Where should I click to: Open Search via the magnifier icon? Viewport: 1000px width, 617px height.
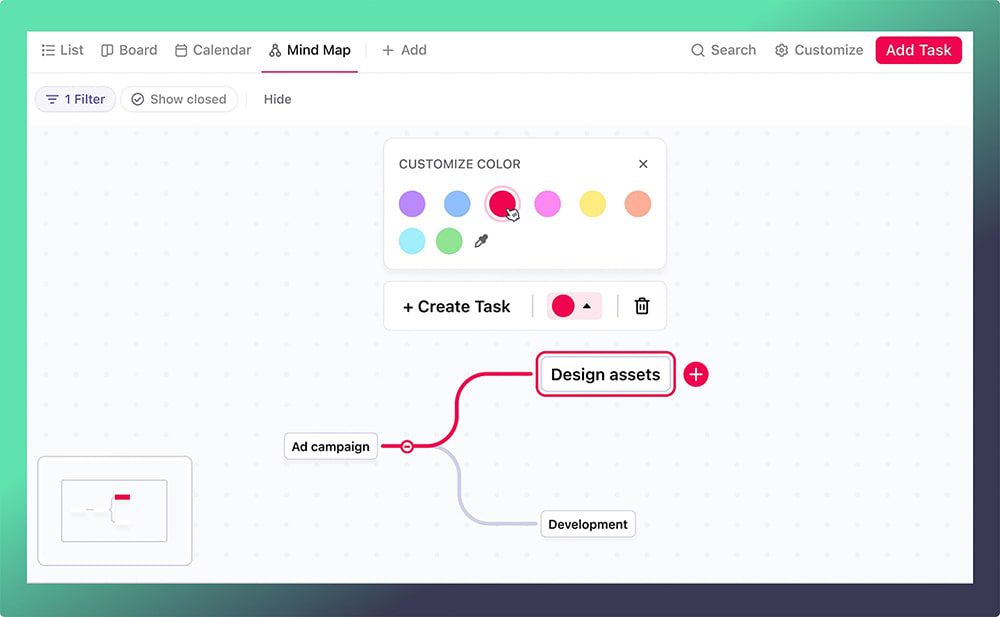coord(698,50)
